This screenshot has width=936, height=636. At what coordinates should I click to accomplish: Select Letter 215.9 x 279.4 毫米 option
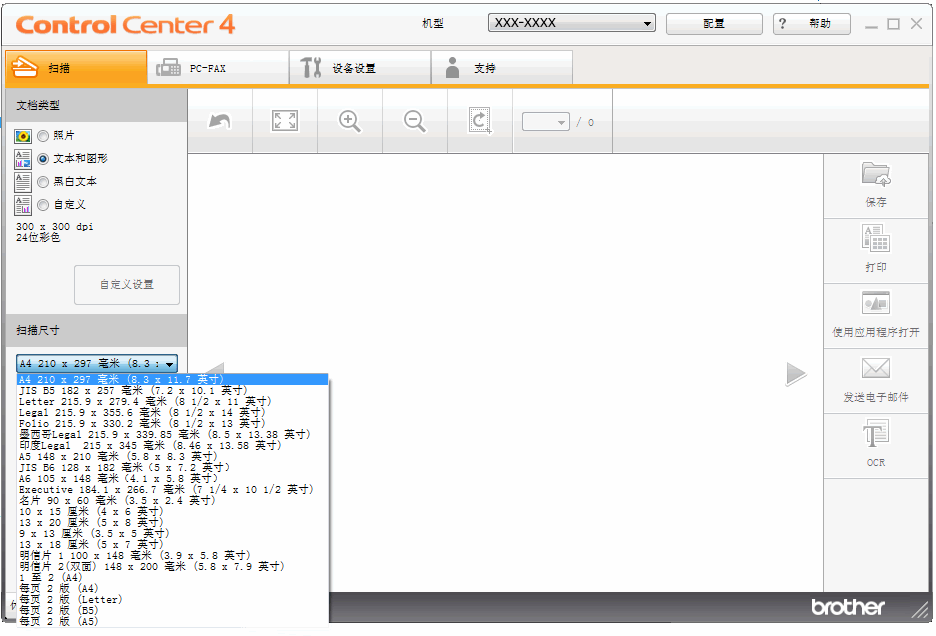pyautogui.click(x=173, y=402)
